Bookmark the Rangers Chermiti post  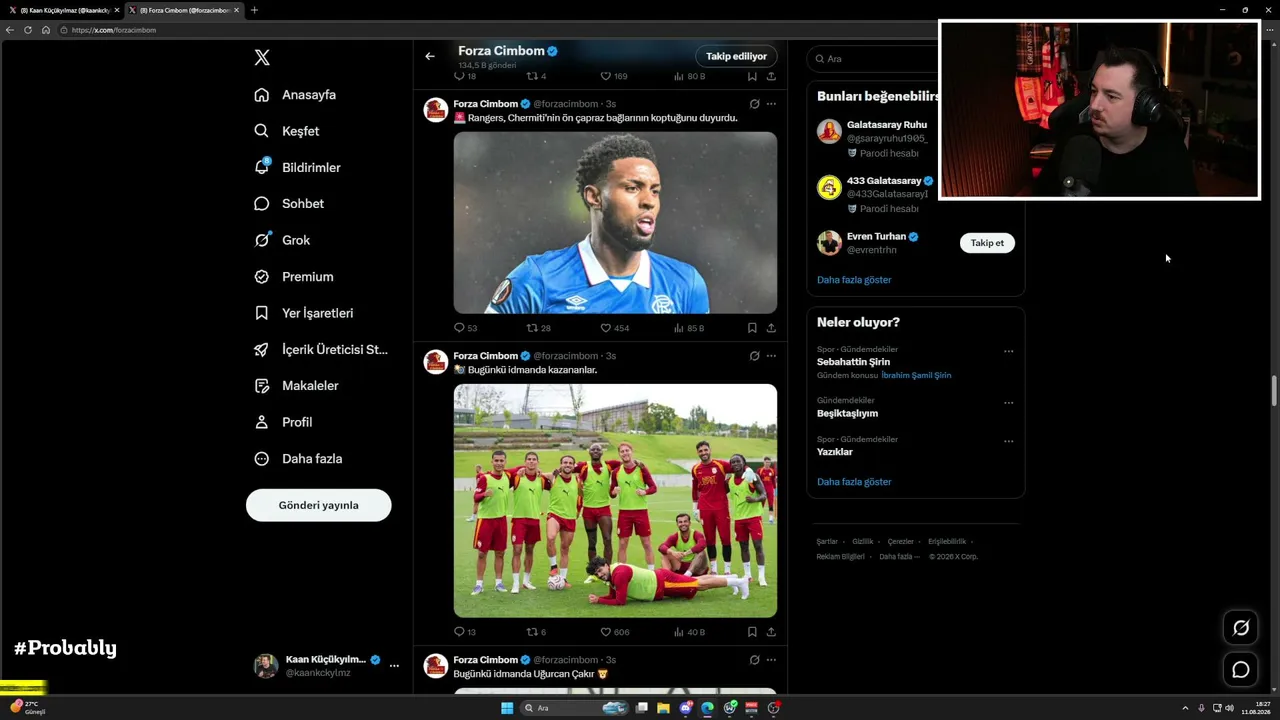[x=752, y=328]
